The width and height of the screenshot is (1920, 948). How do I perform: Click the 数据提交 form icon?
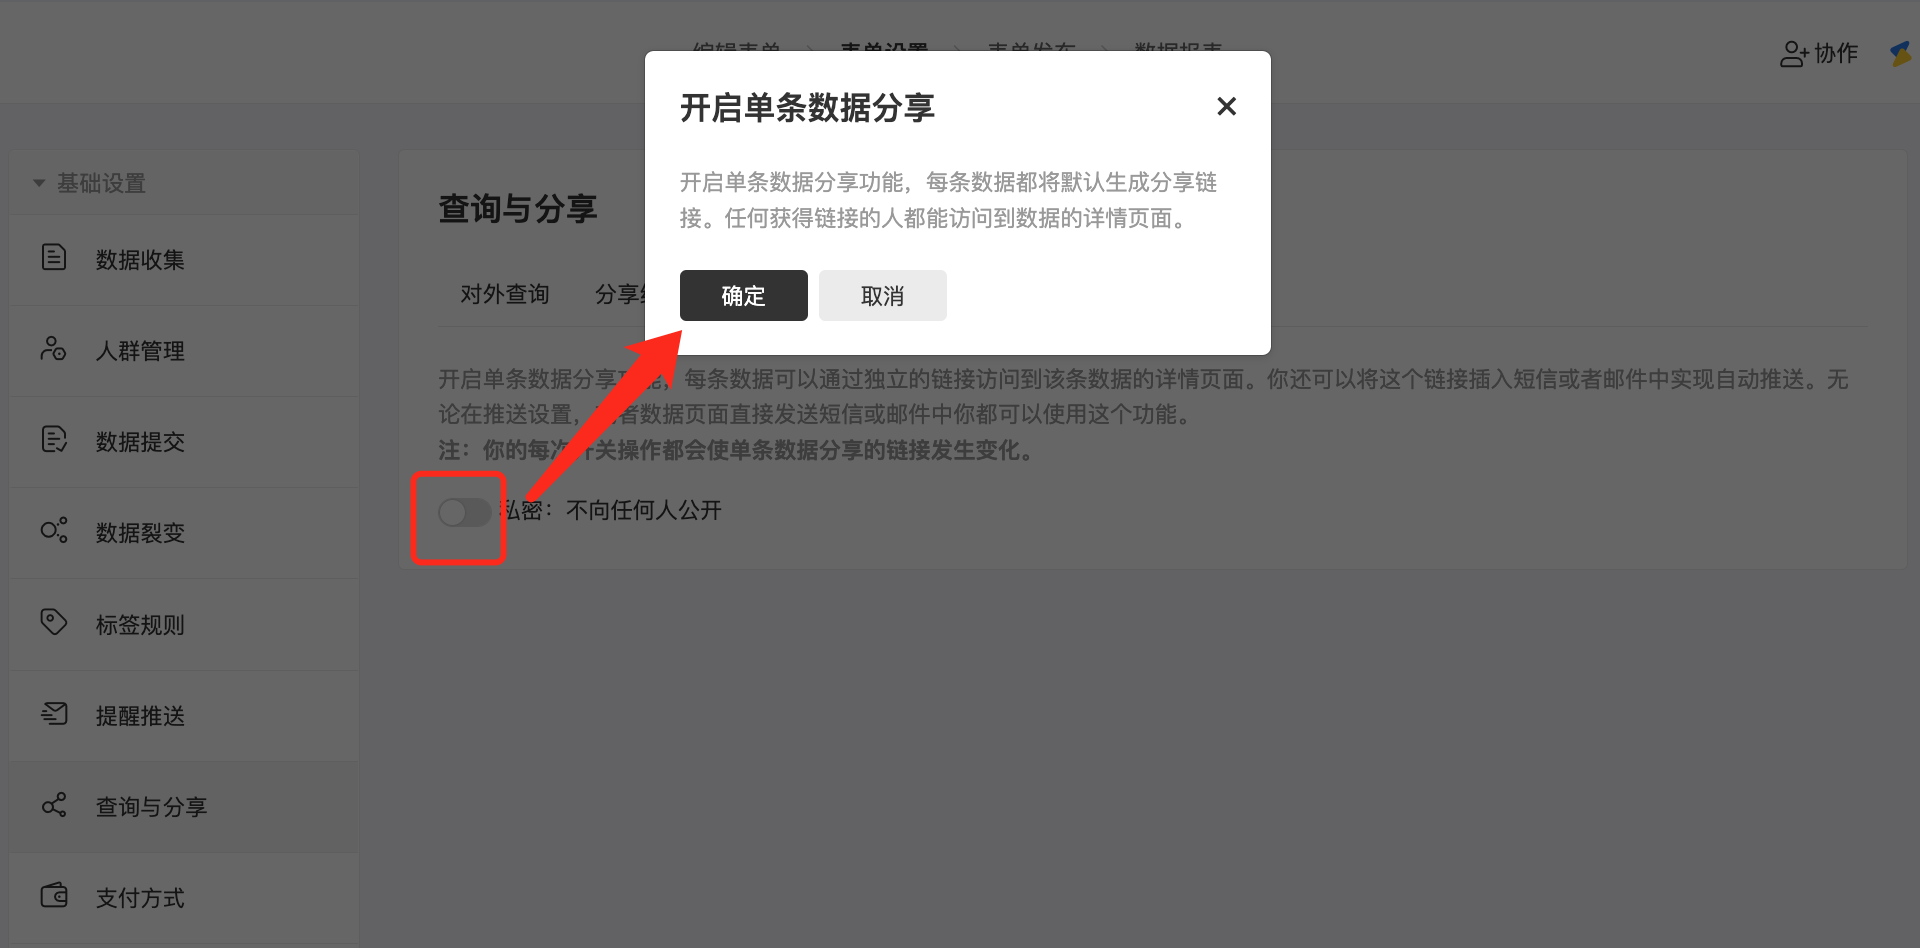point(54,440)
